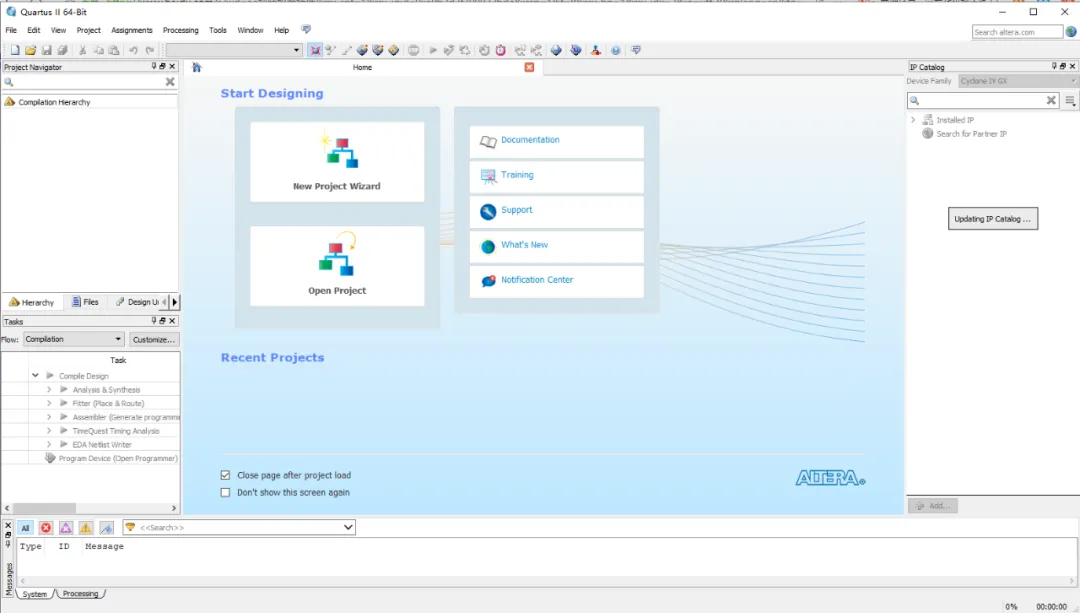Click the Save disk toolbar icon
Viewport: 1080px width, 613px height.
46,50
